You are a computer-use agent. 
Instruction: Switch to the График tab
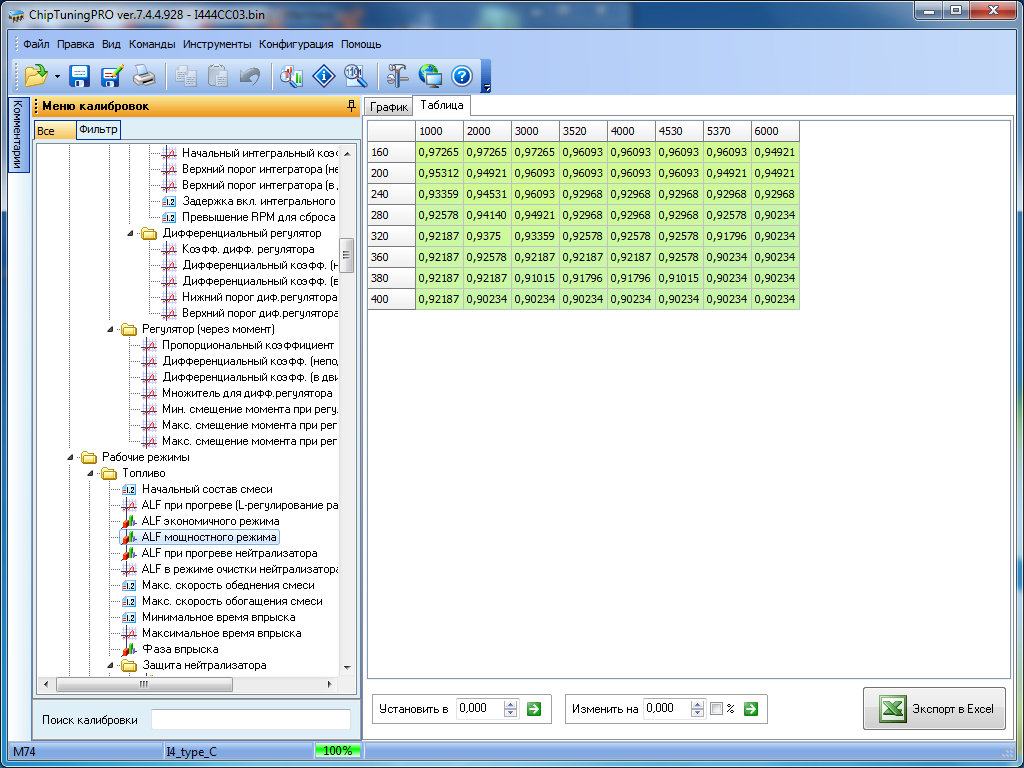389,107
